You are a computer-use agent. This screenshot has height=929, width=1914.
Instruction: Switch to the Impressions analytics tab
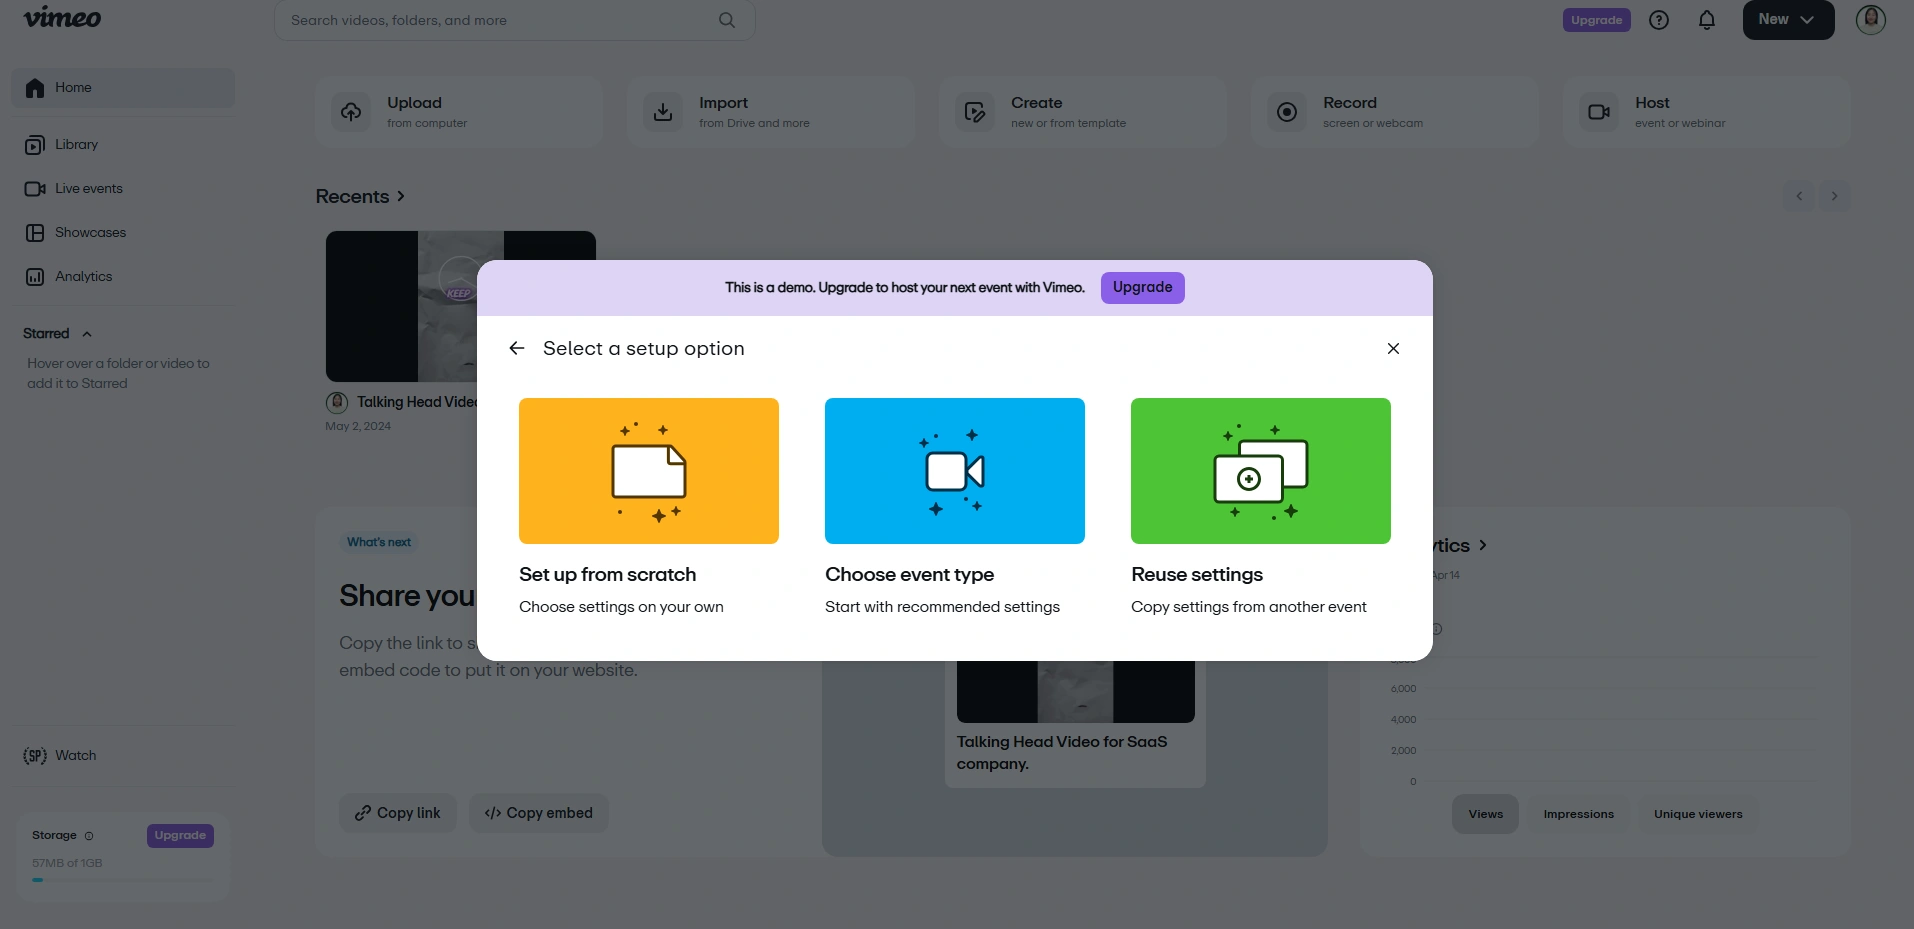1578,814
